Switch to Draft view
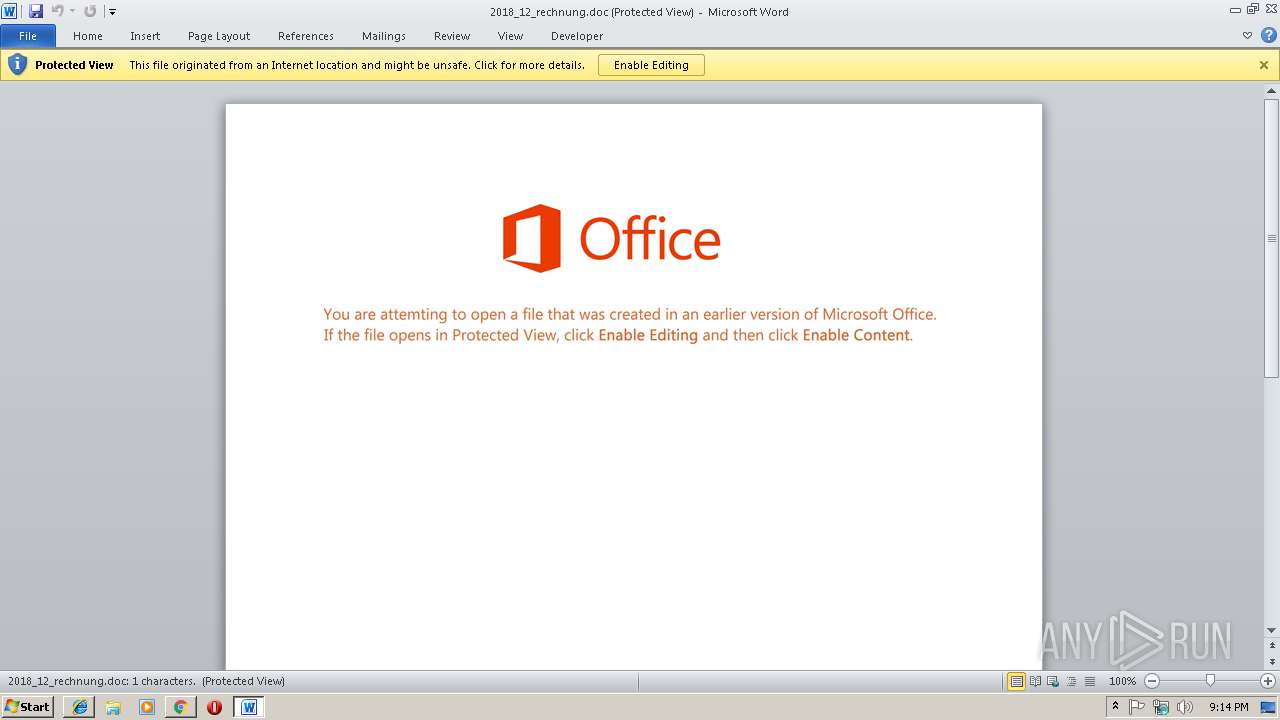The height and width of the screenshot is (720, 1280). click(x=1089, y=681)
